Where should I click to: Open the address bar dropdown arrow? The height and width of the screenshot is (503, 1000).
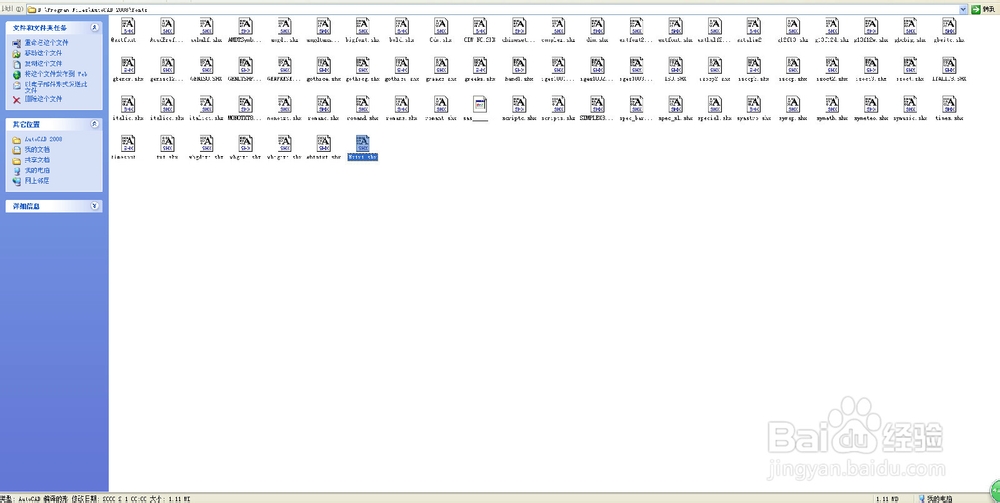(963, 10)
